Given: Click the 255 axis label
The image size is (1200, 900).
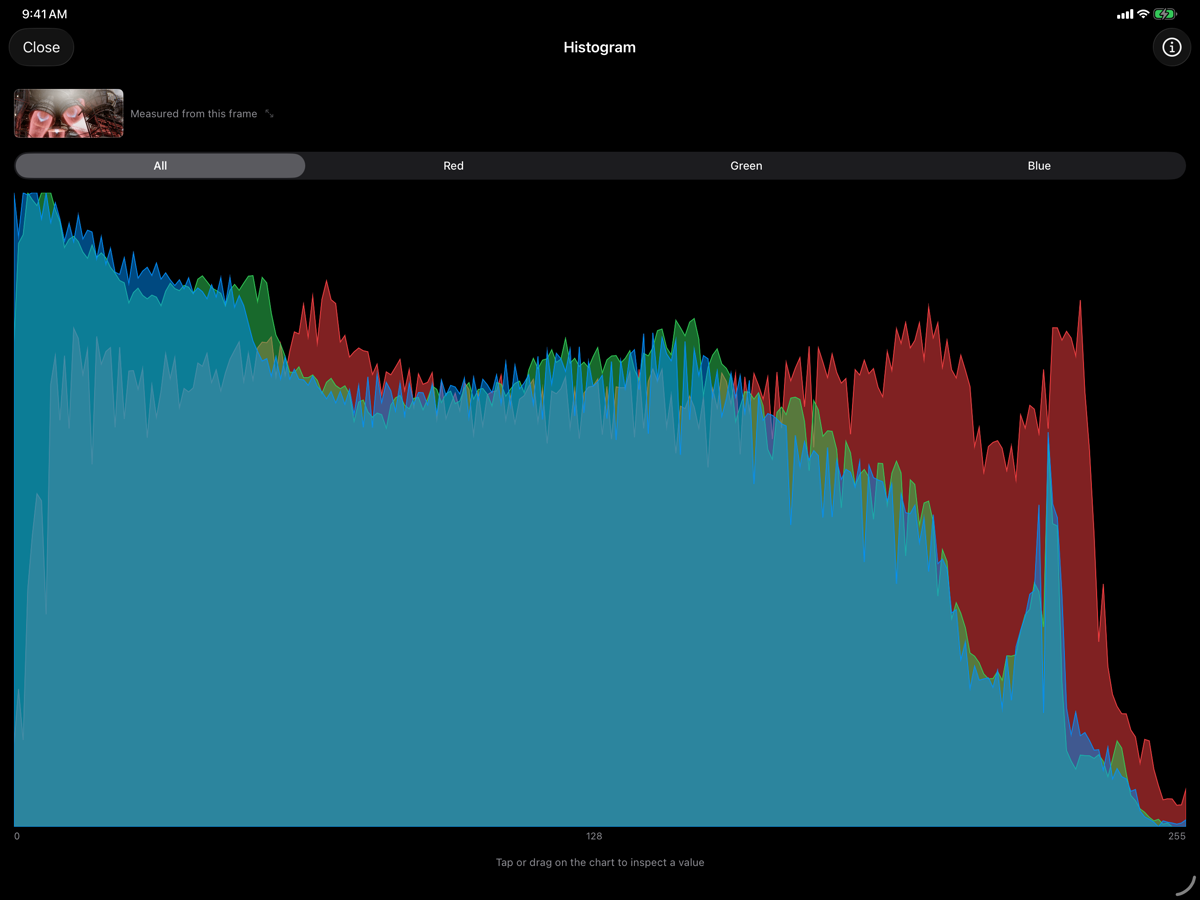Looking at the screenshot, I should tap(1176, 836).
